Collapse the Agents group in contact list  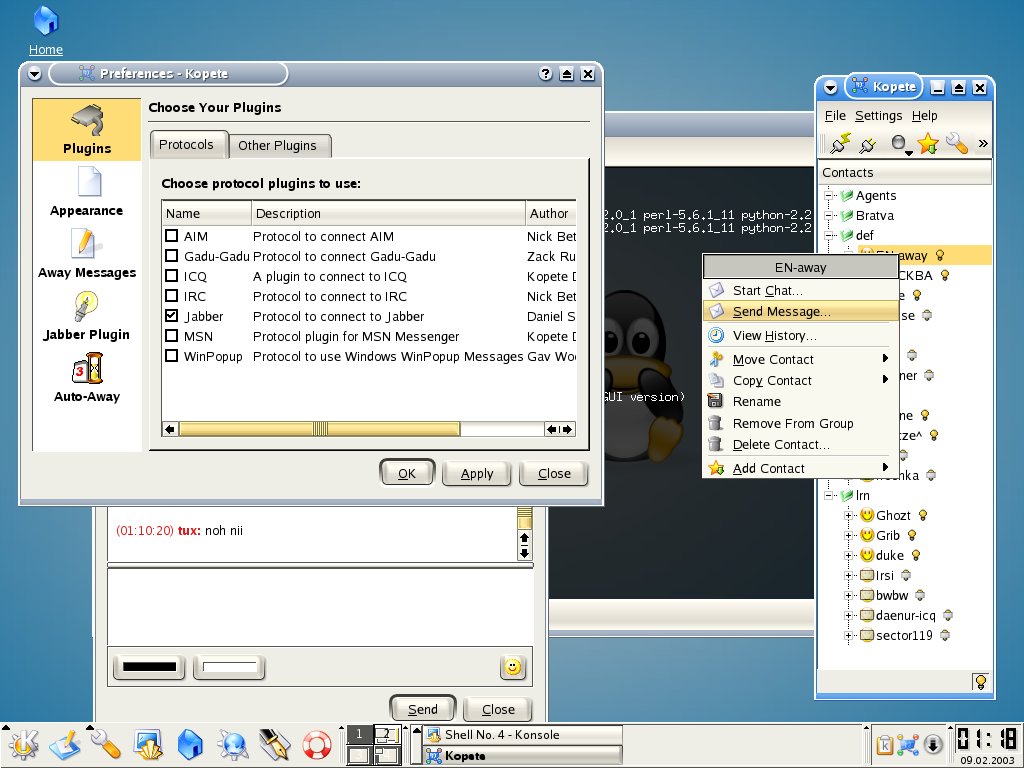click(x=829, y=195)
